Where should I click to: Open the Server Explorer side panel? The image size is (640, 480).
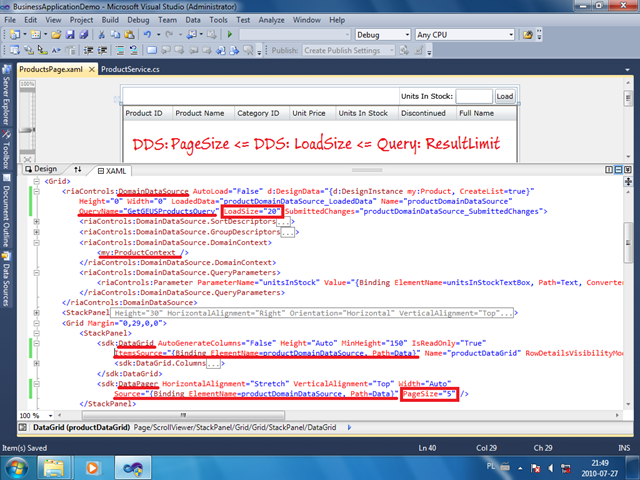click(x=6, y=95)
